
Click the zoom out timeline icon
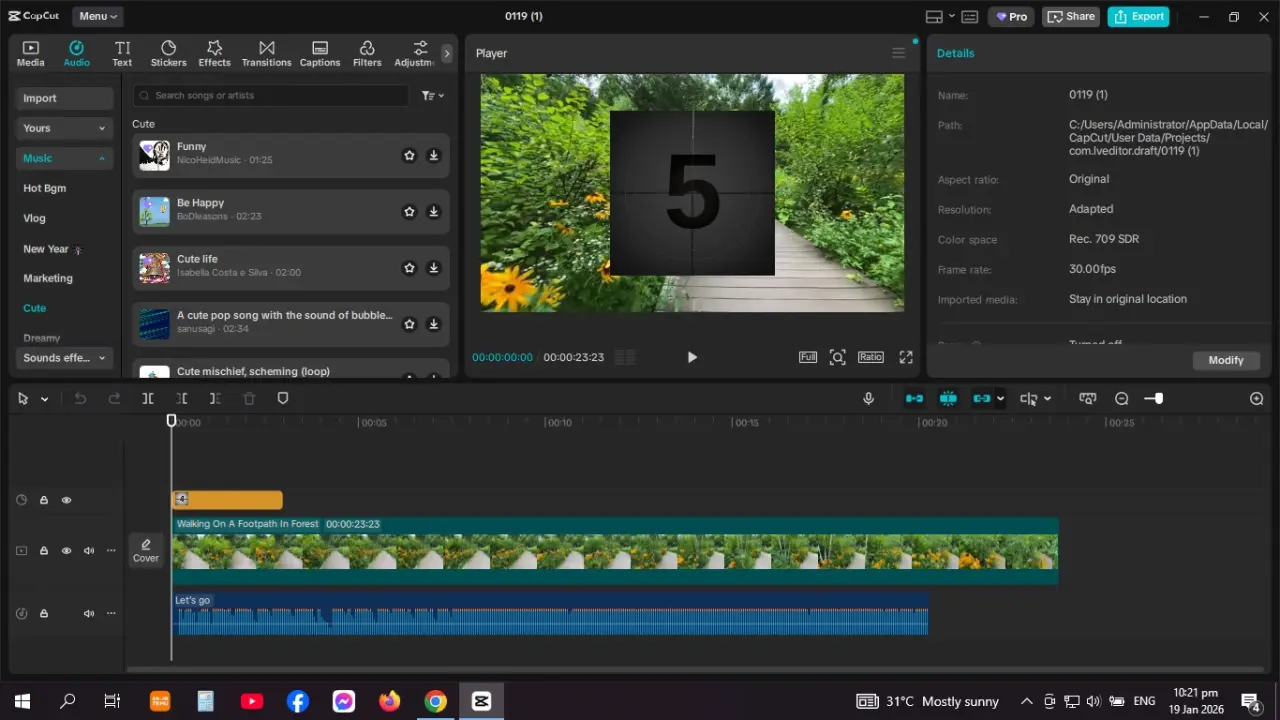point(1121,398)
